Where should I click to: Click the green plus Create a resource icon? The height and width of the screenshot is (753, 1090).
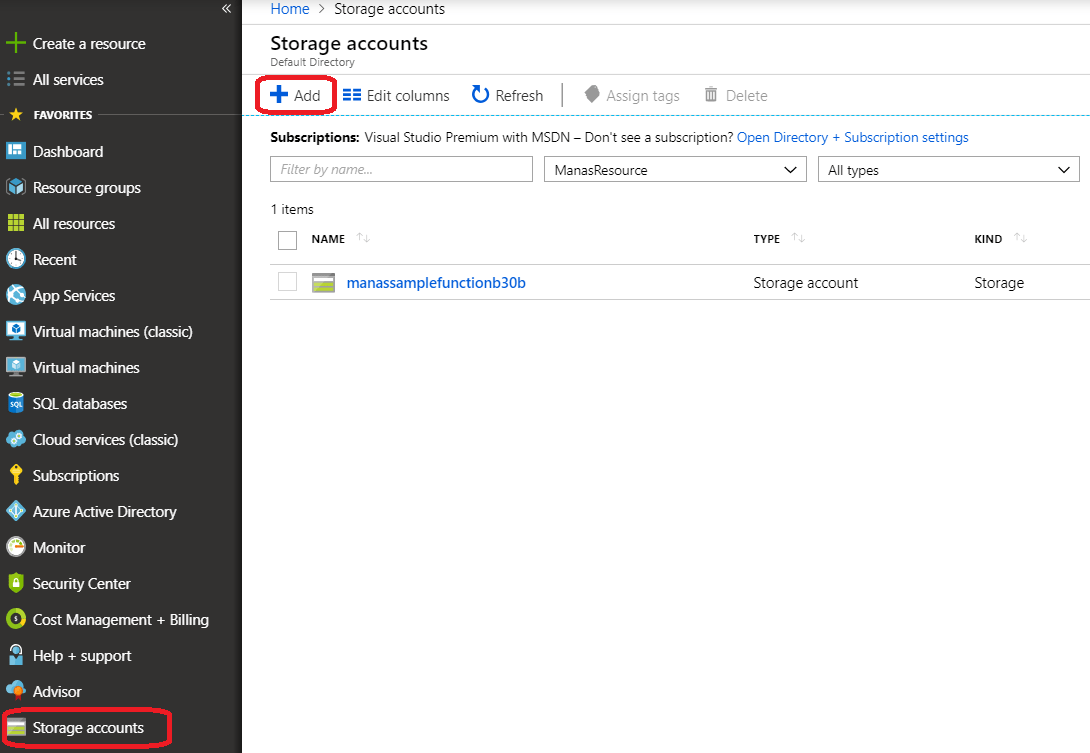15,43
